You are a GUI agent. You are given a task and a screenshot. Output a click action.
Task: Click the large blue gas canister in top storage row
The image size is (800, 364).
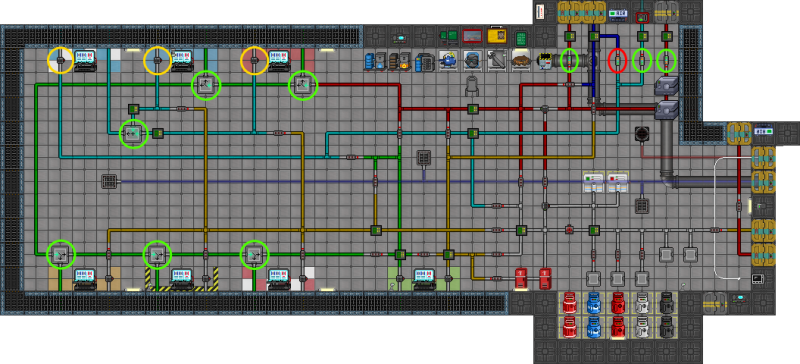coord(593,302)
